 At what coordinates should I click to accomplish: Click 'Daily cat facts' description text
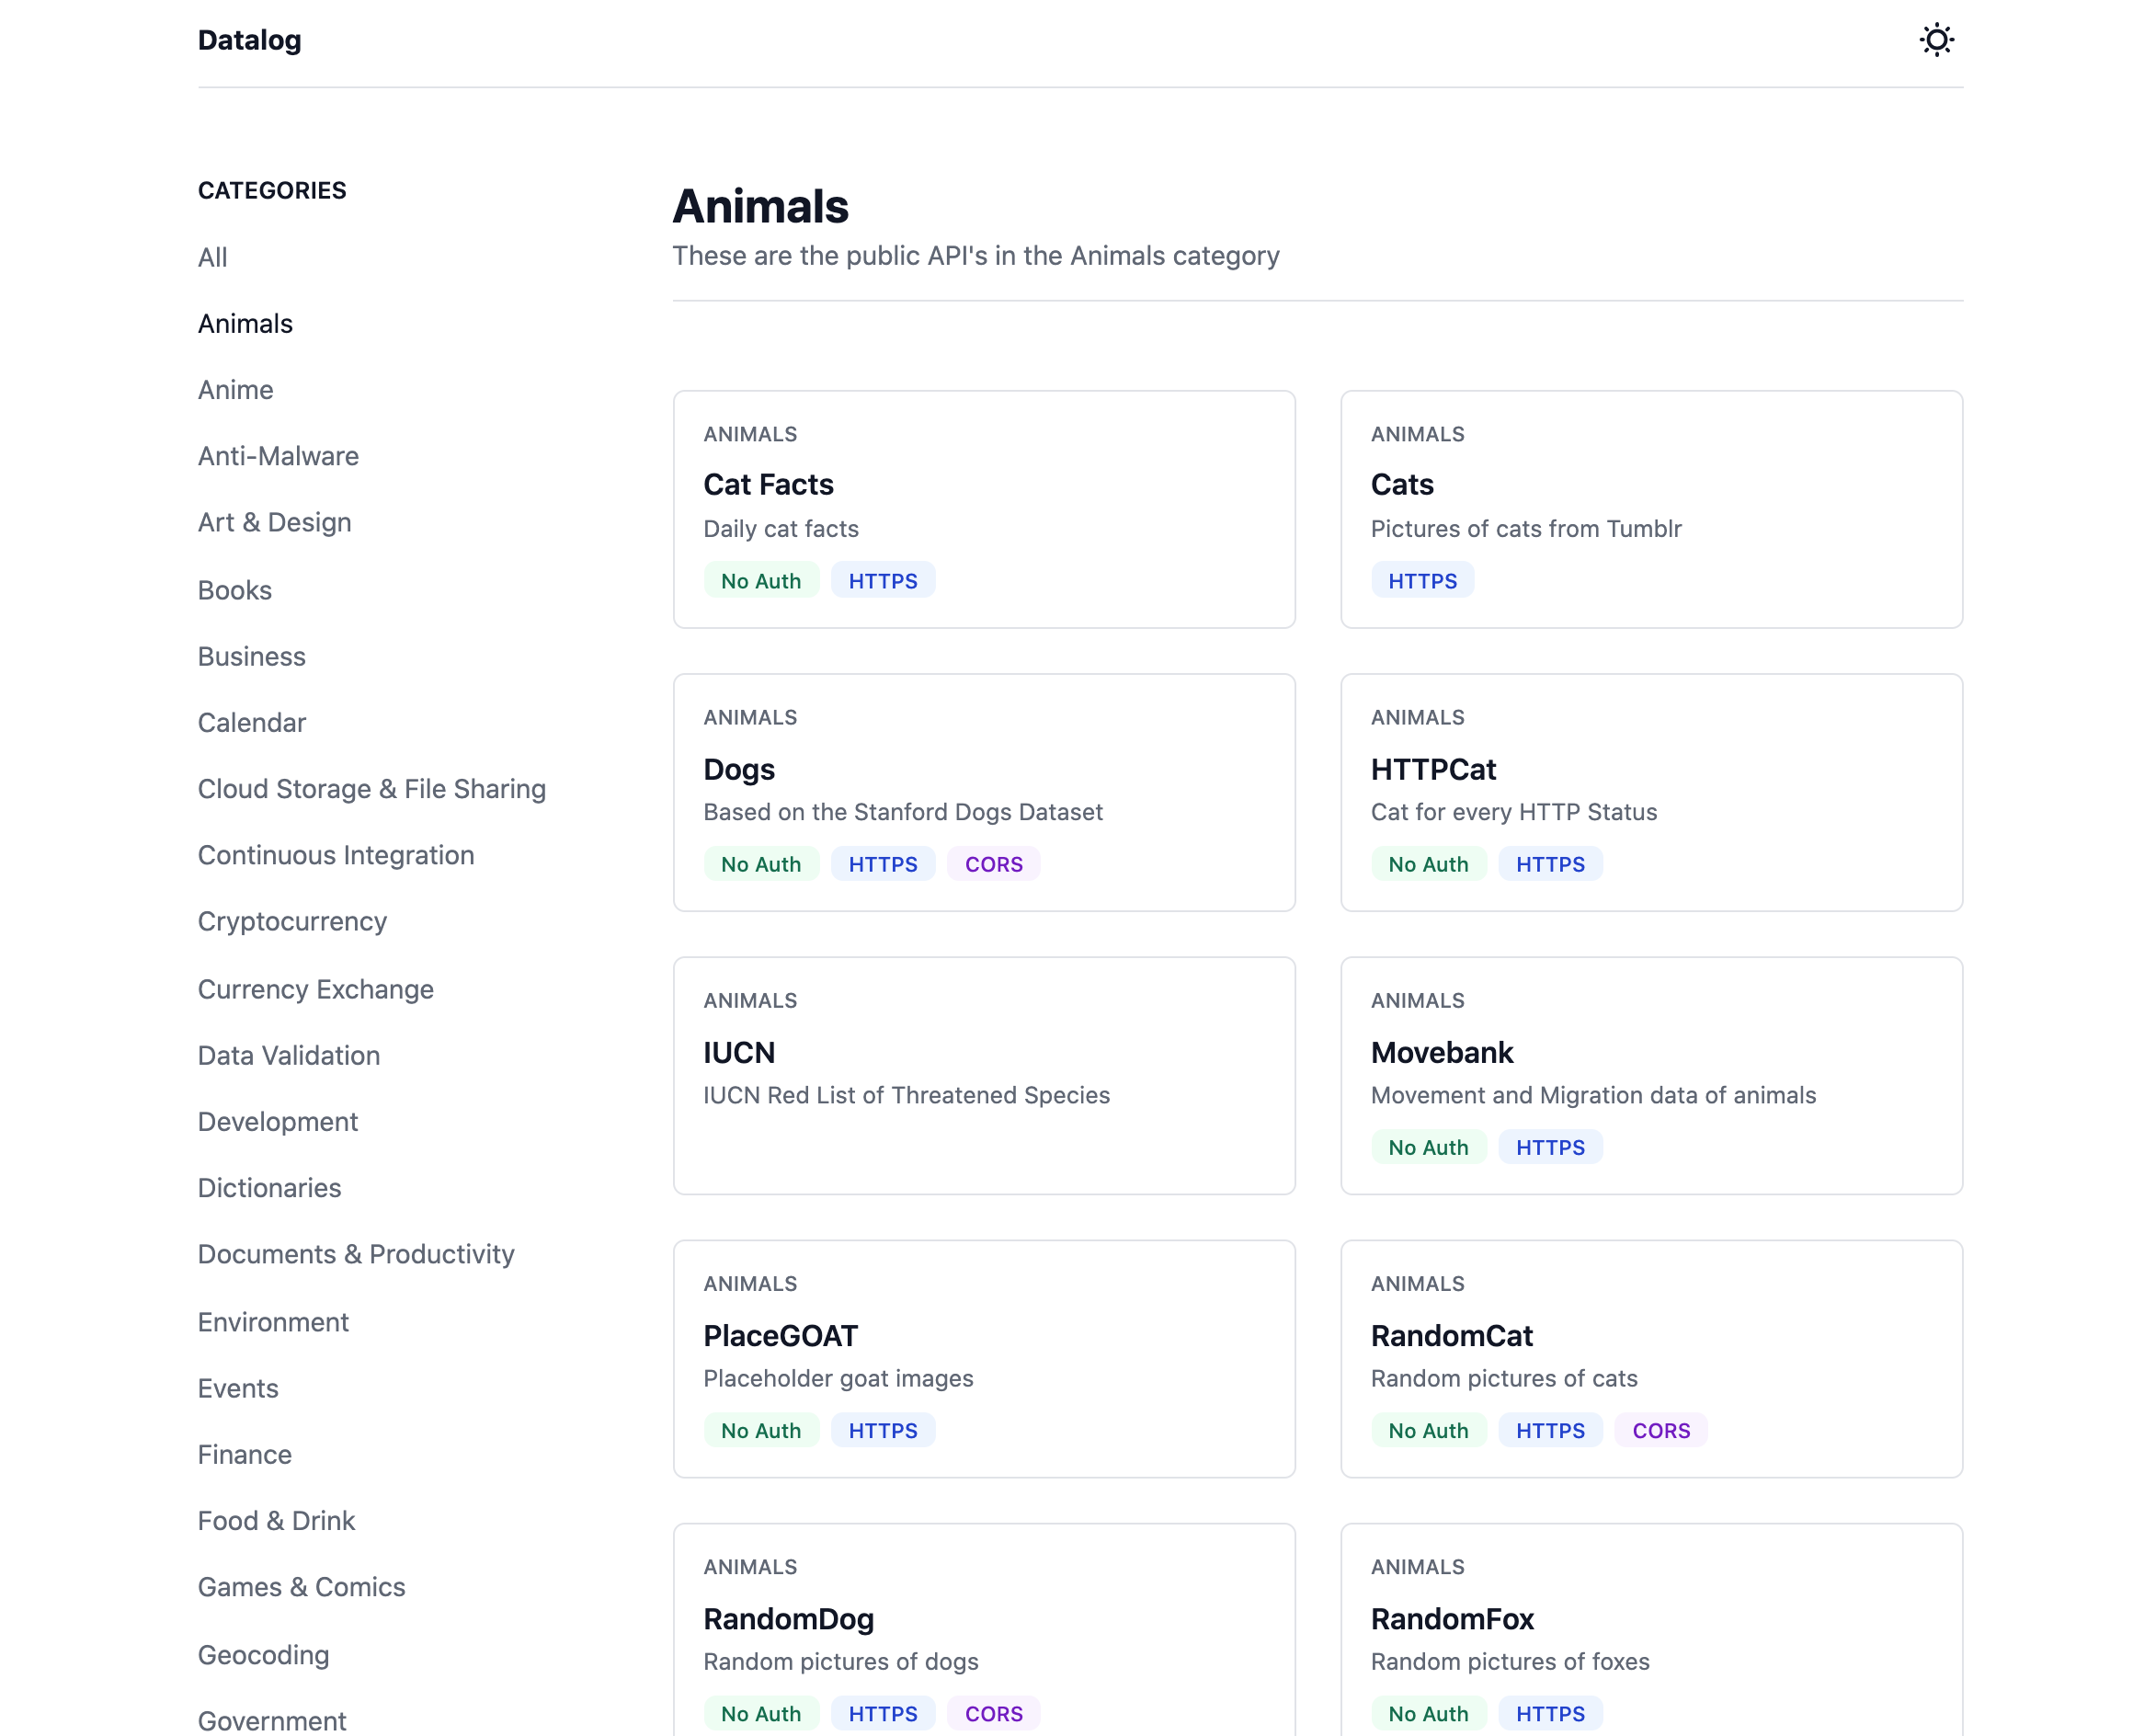tap(780, 528)
